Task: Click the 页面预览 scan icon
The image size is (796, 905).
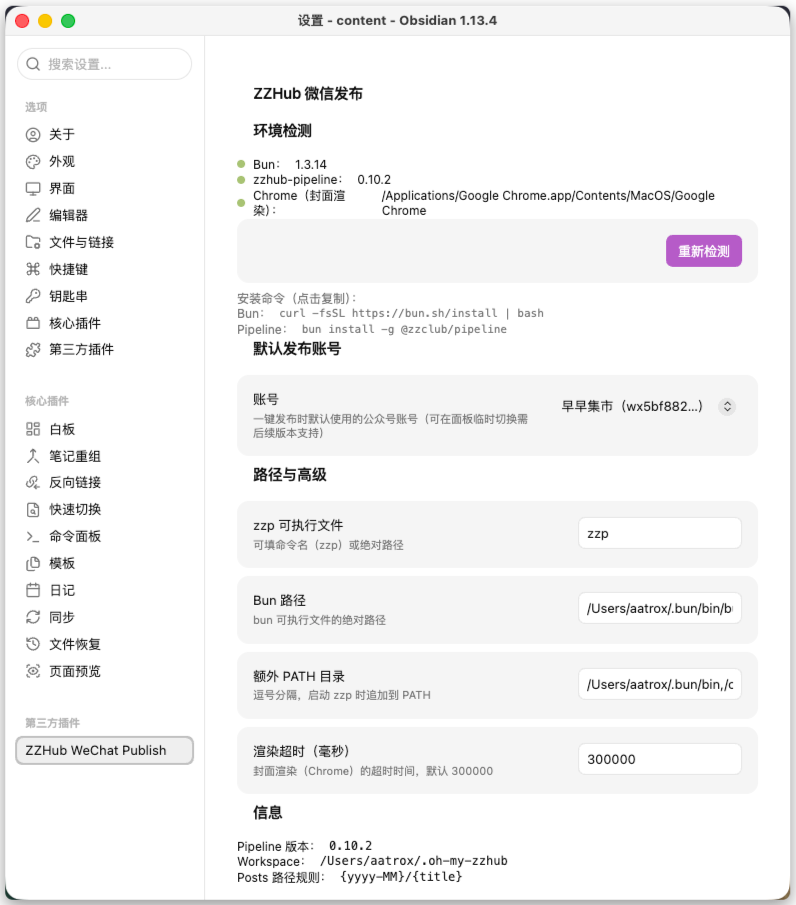Action: click(x=33, y=671)
